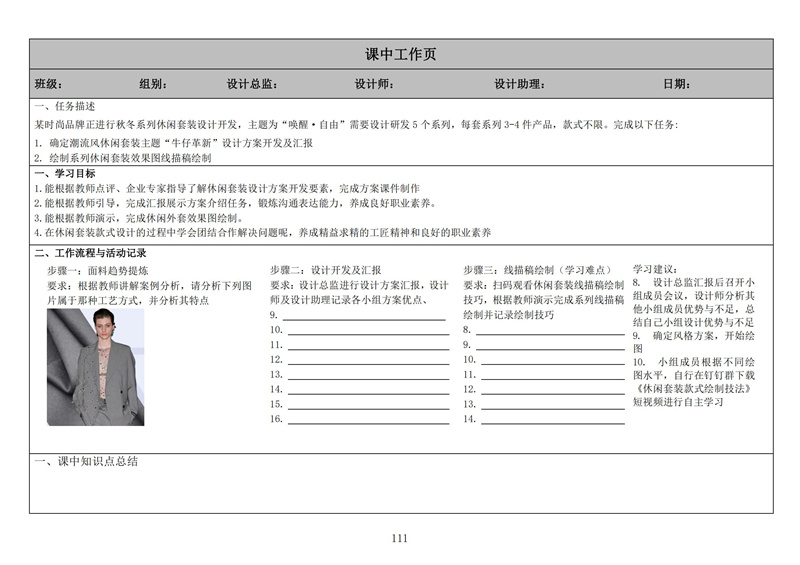Click goal 4 mentioning "工匠精神"

click(x=263, y=233)
